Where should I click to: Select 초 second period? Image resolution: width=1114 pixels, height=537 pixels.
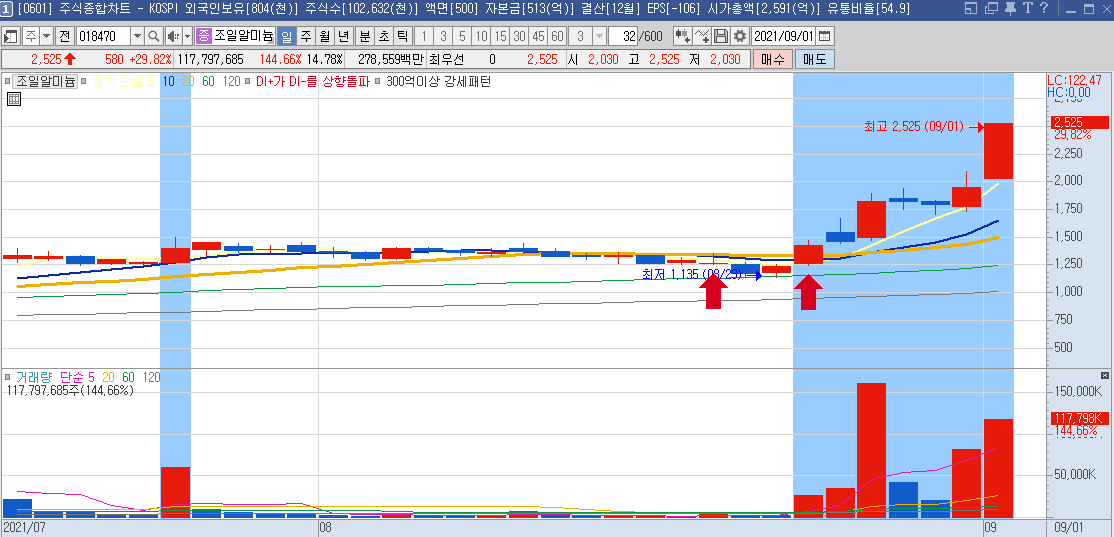[x=384, y=36]
